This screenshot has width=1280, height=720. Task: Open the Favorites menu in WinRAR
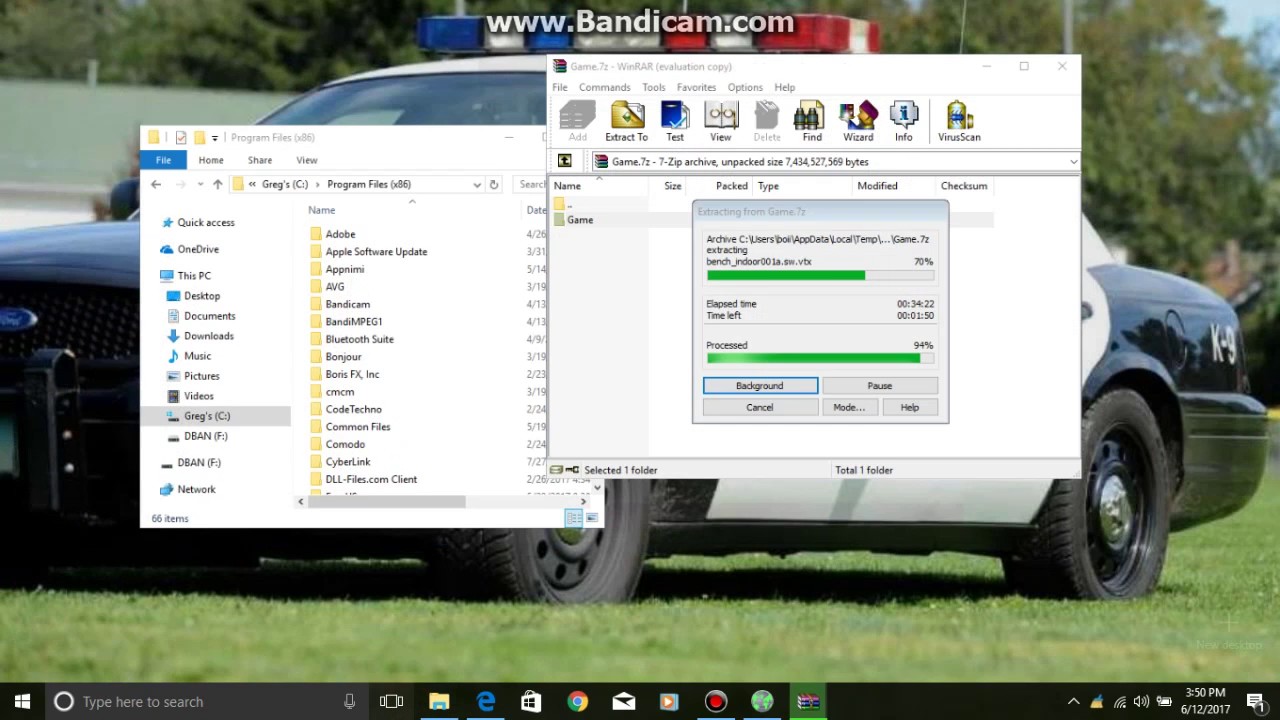pyautogui.click(x=696, y=87)
